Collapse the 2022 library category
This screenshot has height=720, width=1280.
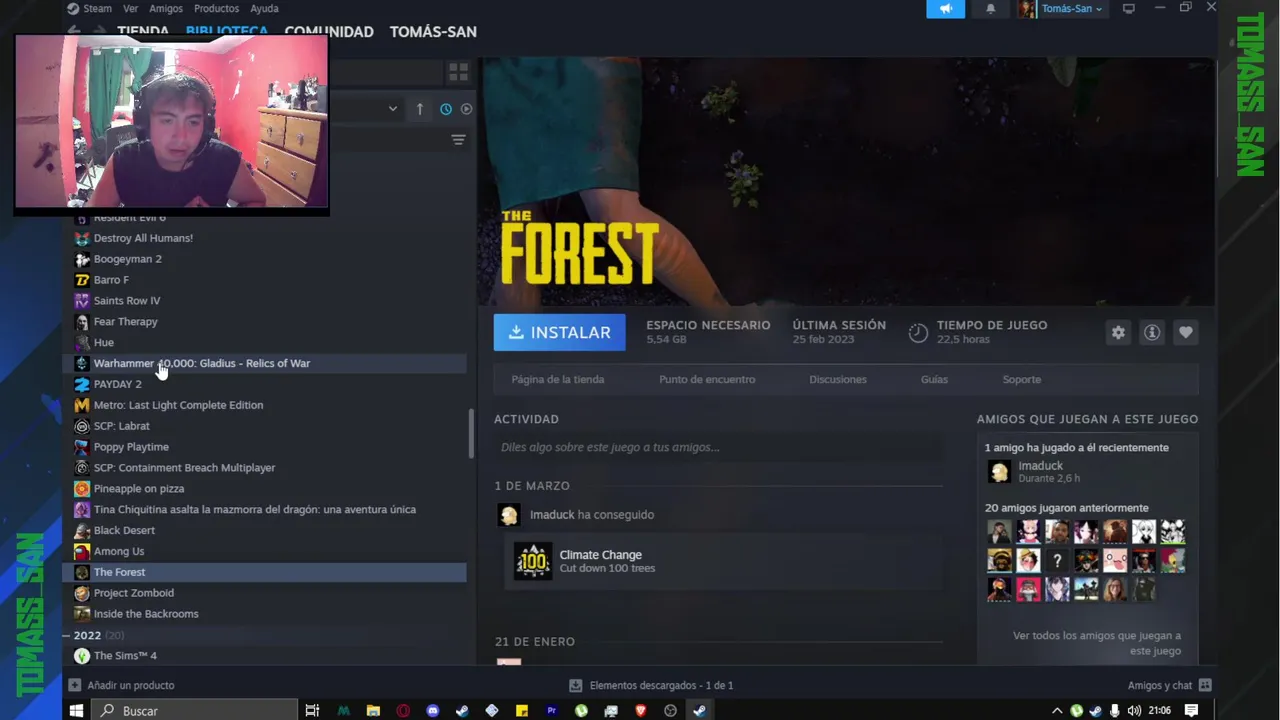tap(66, 636)
